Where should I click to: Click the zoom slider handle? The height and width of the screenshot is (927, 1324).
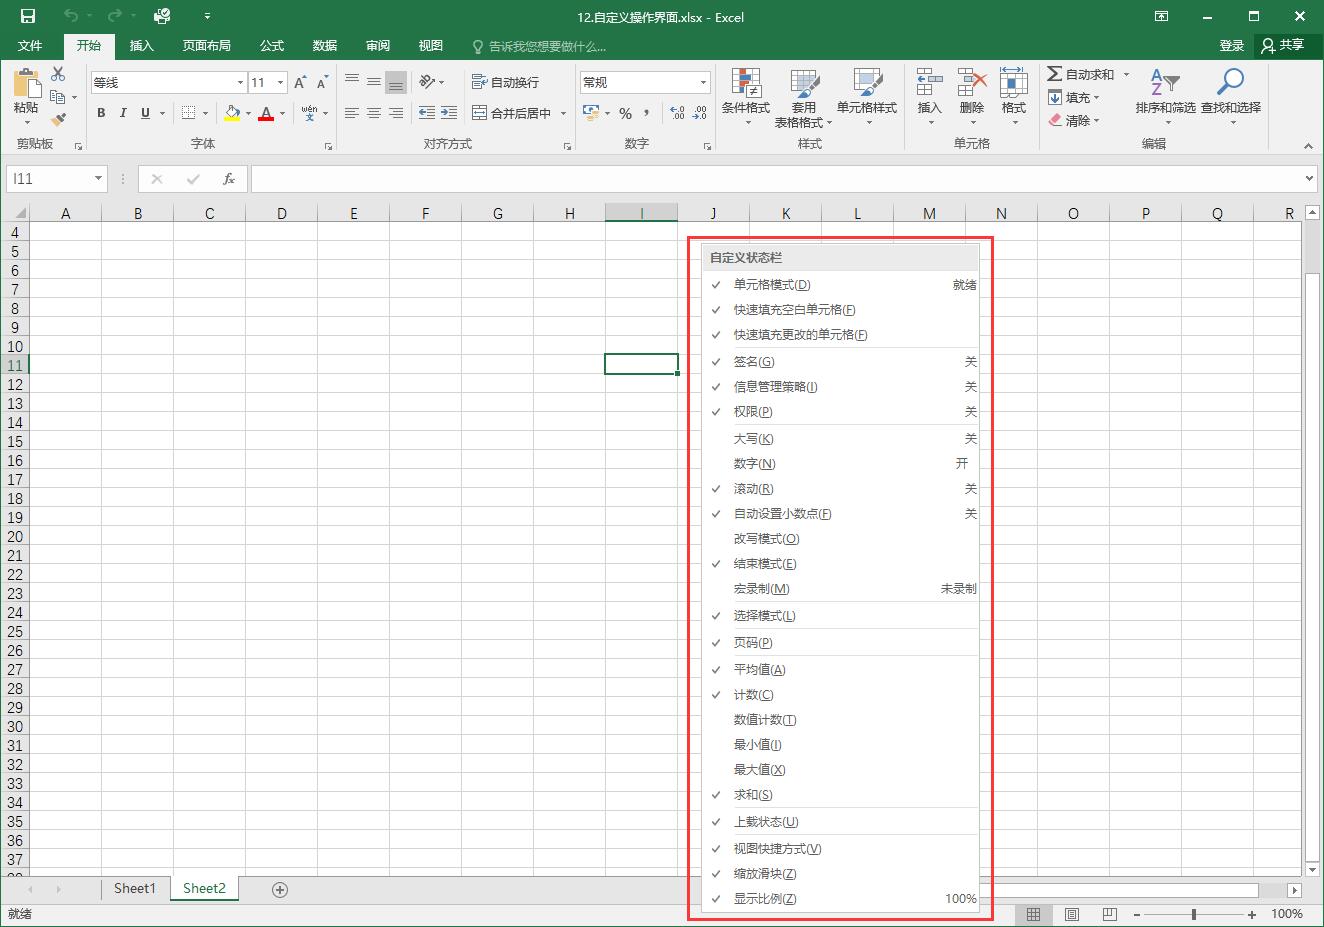[1194, 914]
